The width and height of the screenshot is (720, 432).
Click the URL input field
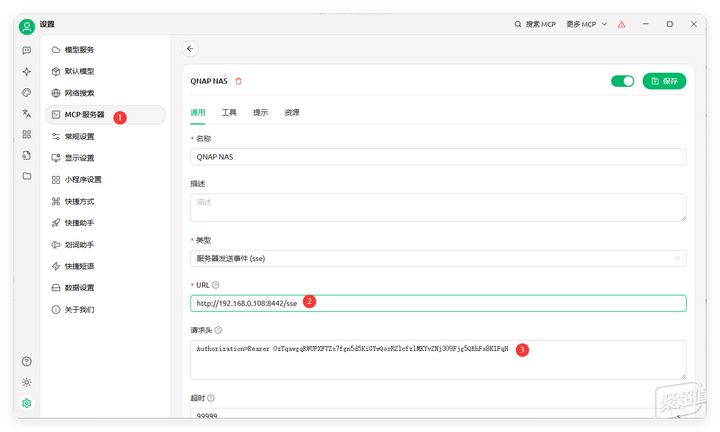[x=438, y=303]
